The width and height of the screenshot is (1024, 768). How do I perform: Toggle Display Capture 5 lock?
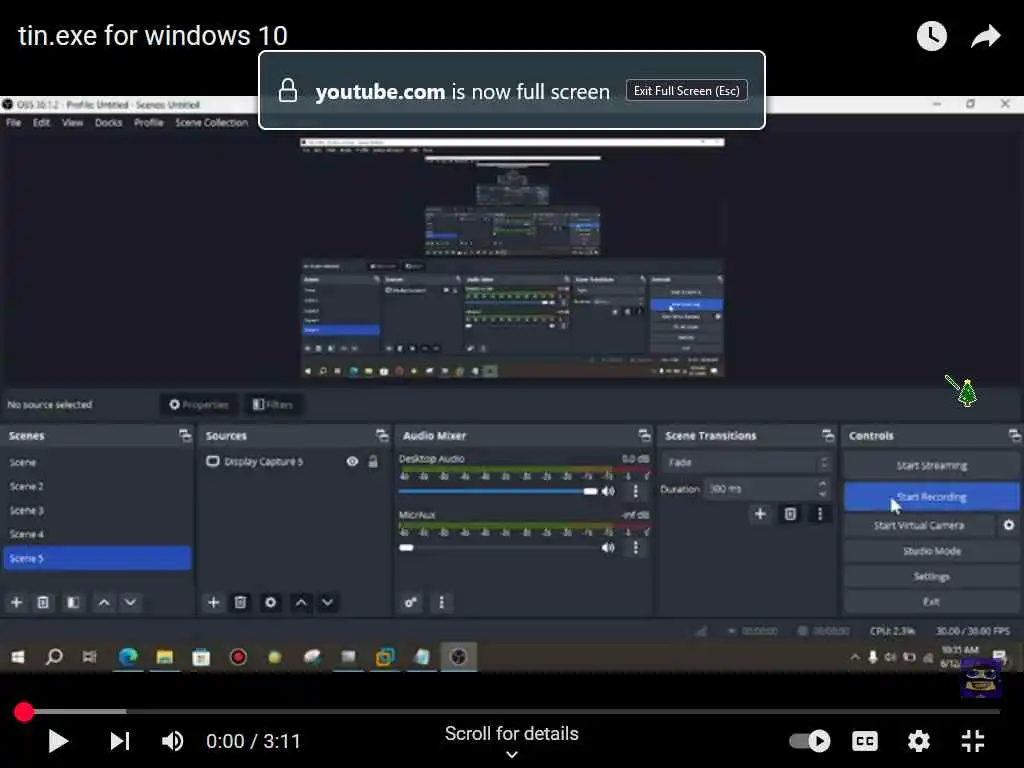(x=373, y=462)
